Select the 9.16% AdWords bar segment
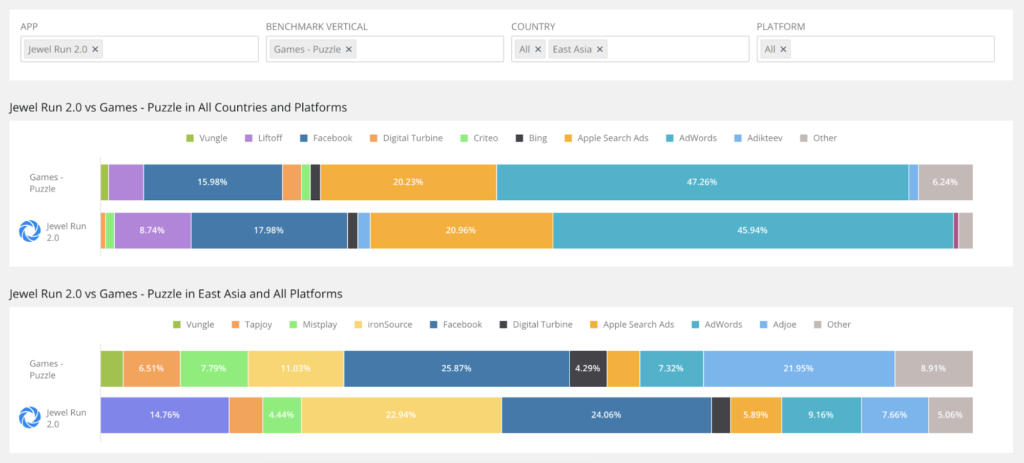 point(821,415)
